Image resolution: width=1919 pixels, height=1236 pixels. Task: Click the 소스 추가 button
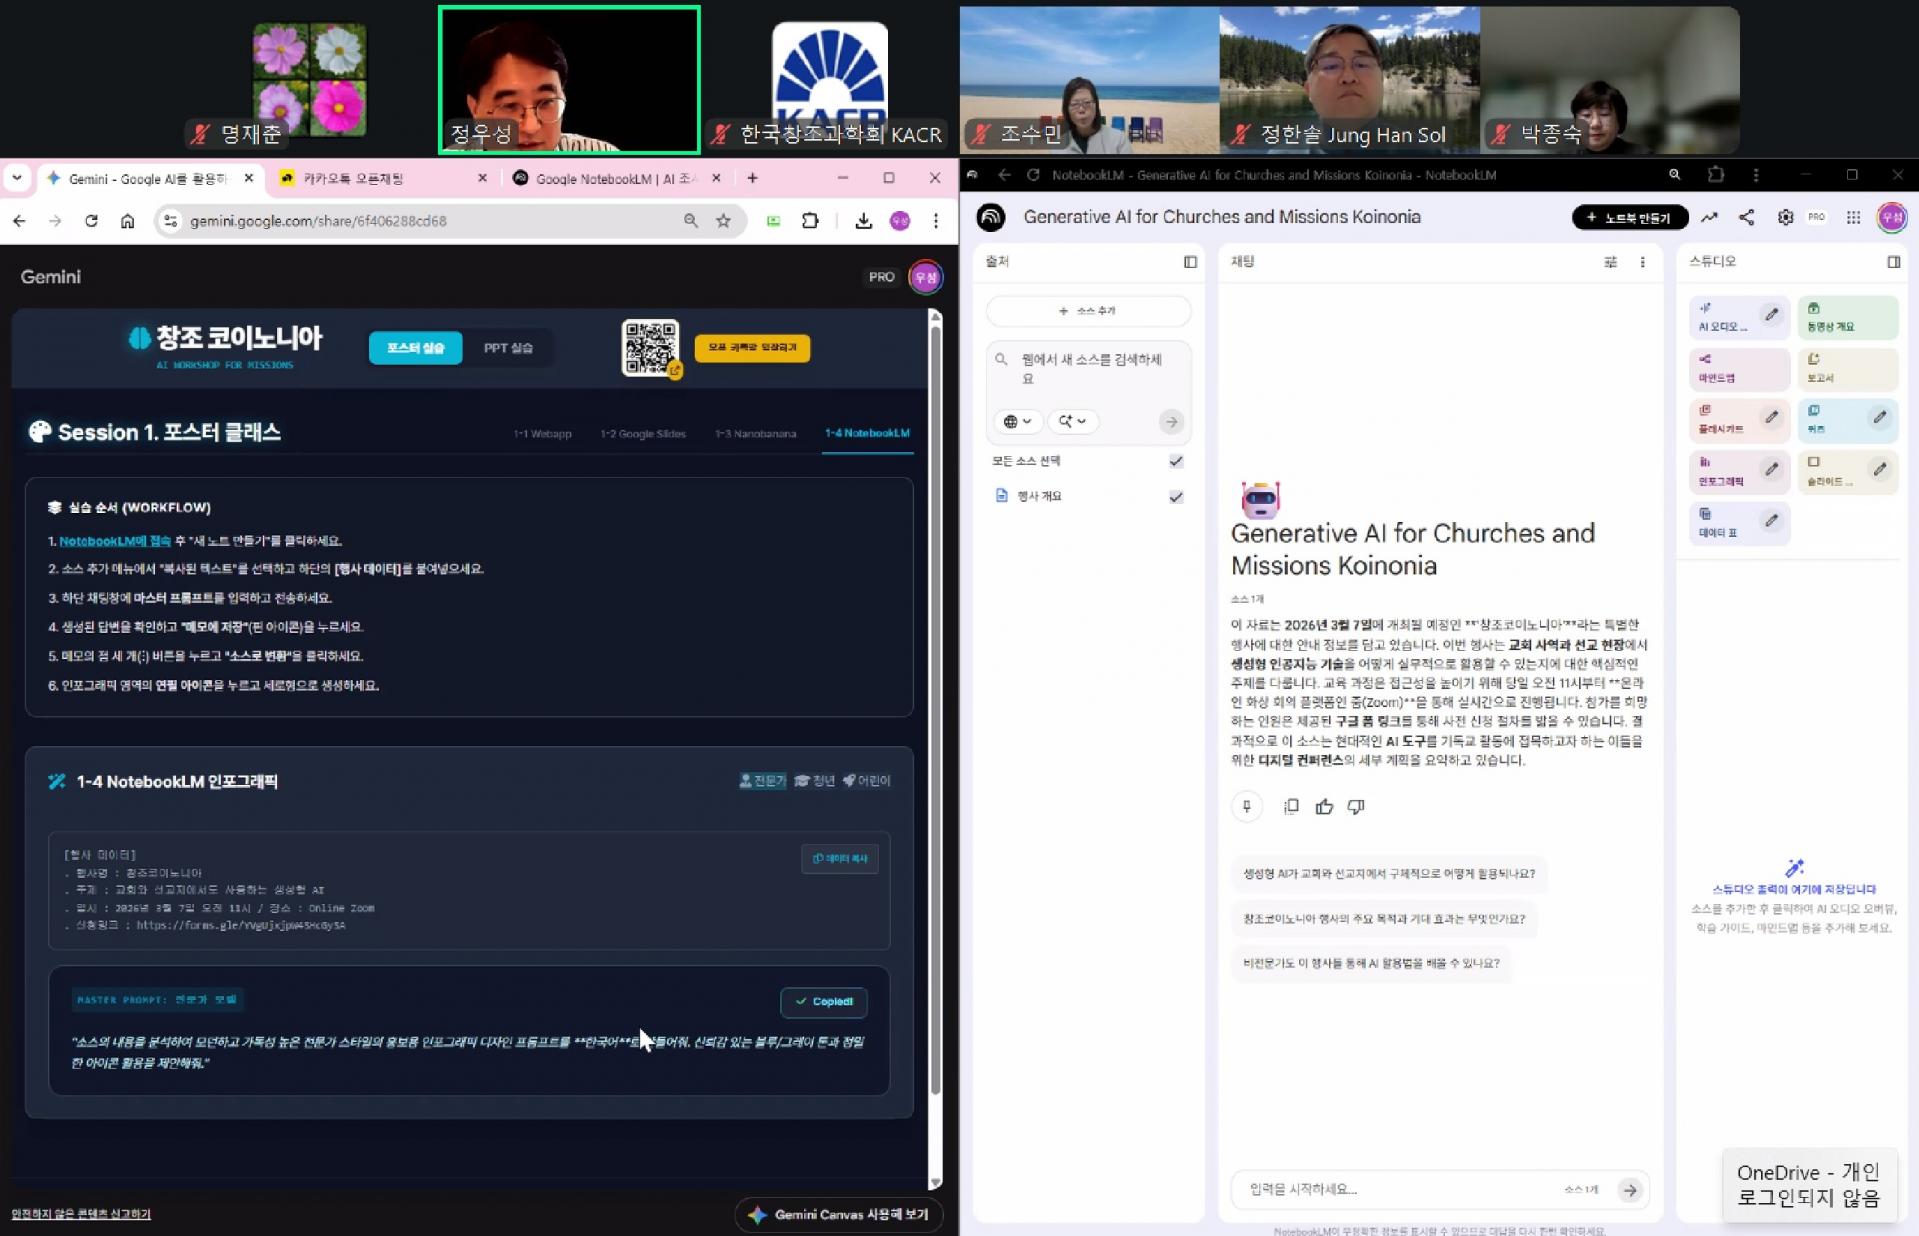tap(1088, 311)
